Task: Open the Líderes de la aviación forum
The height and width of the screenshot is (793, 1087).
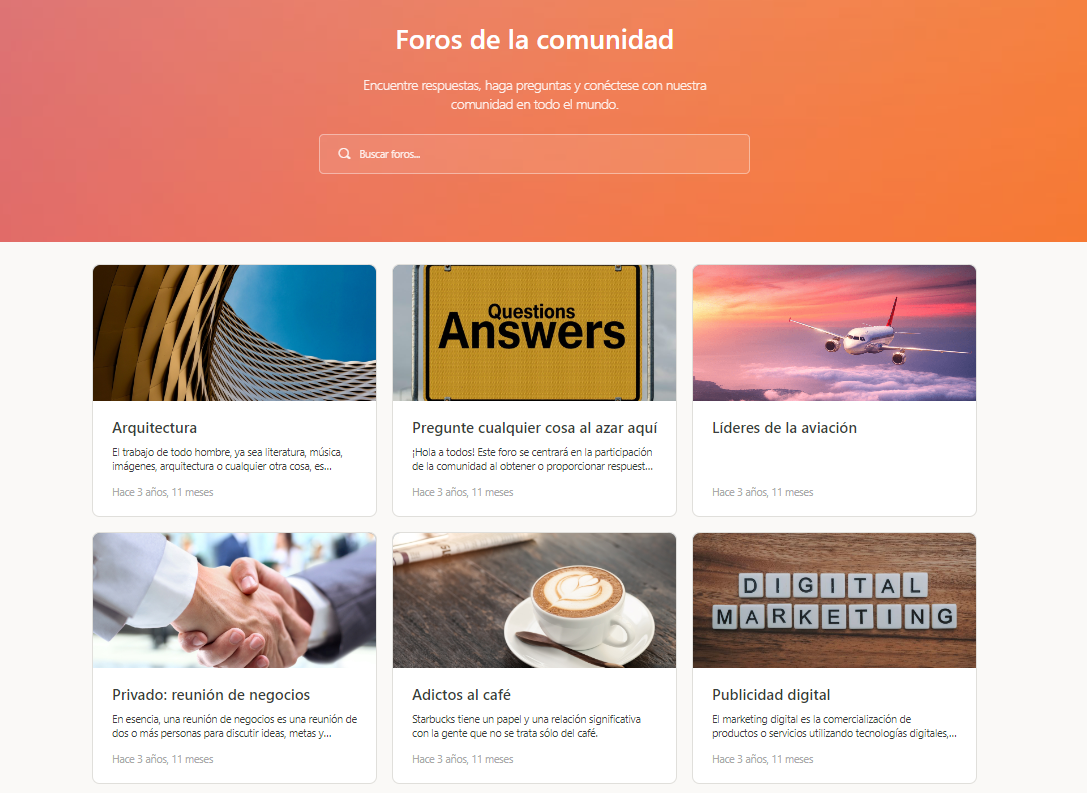Action: coord(784,428)
